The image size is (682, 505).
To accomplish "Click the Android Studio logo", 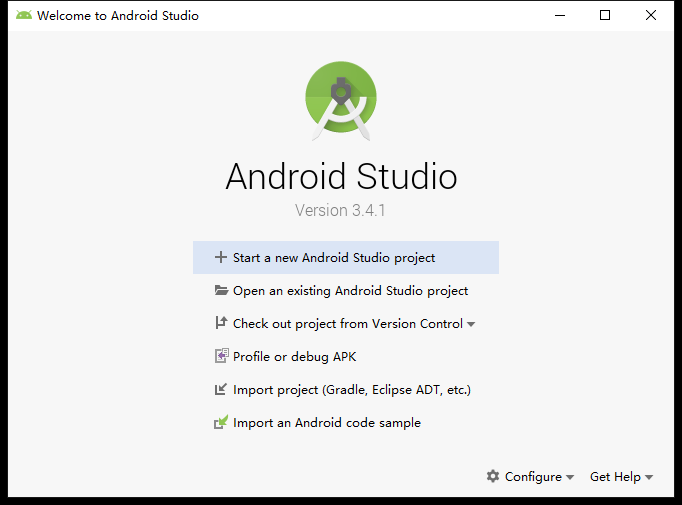I will tap(341, 98).
